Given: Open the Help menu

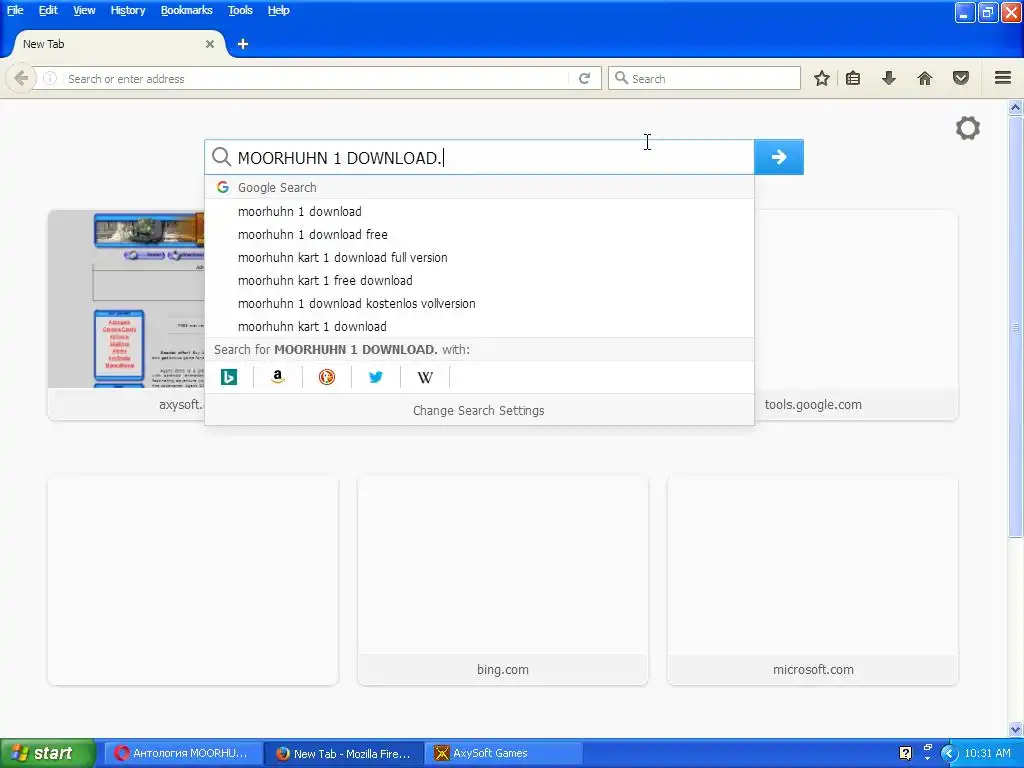Looking at the screenshot, I should (278, 10).
